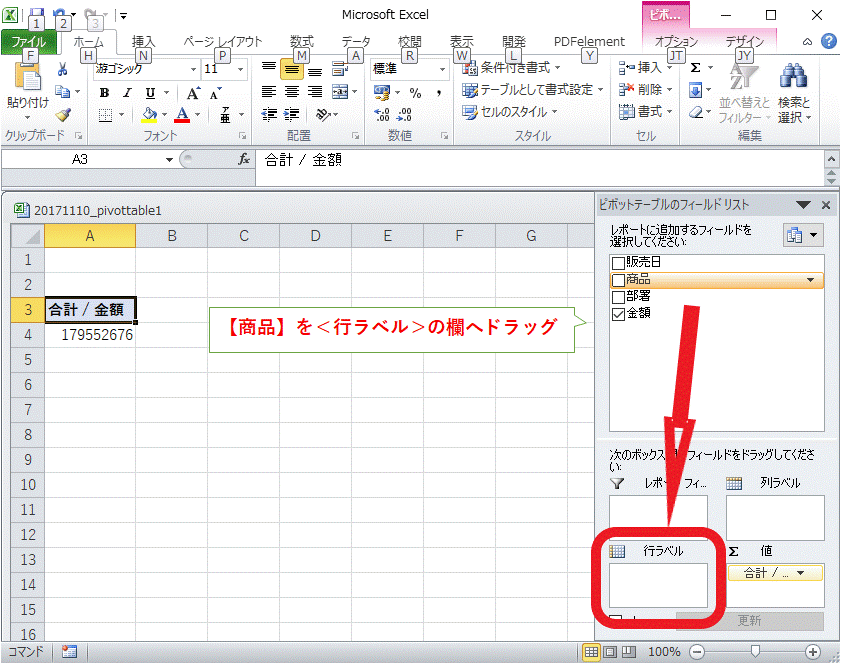Switch to the 挿入 ribbon tab
Viewport: 841px width, 664px height.
point(144,42)
